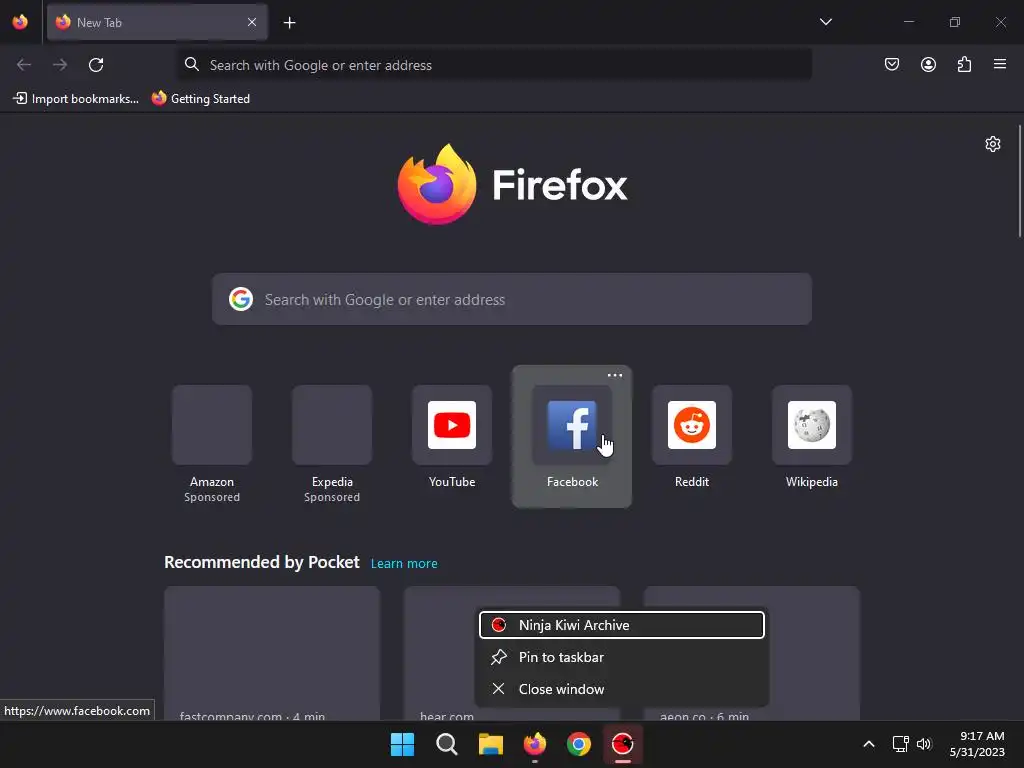Open File Explorer from the taskbar

tap(490, 744)
